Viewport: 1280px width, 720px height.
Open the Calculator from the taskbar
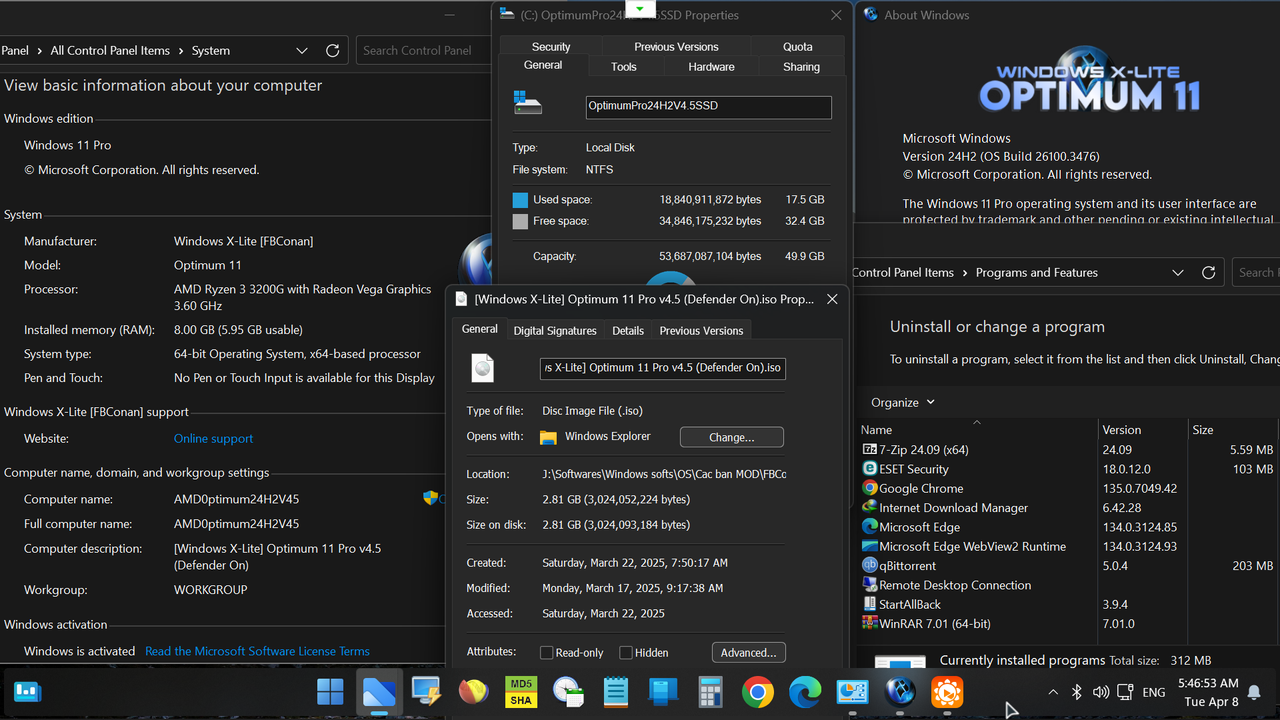[710, 691]
